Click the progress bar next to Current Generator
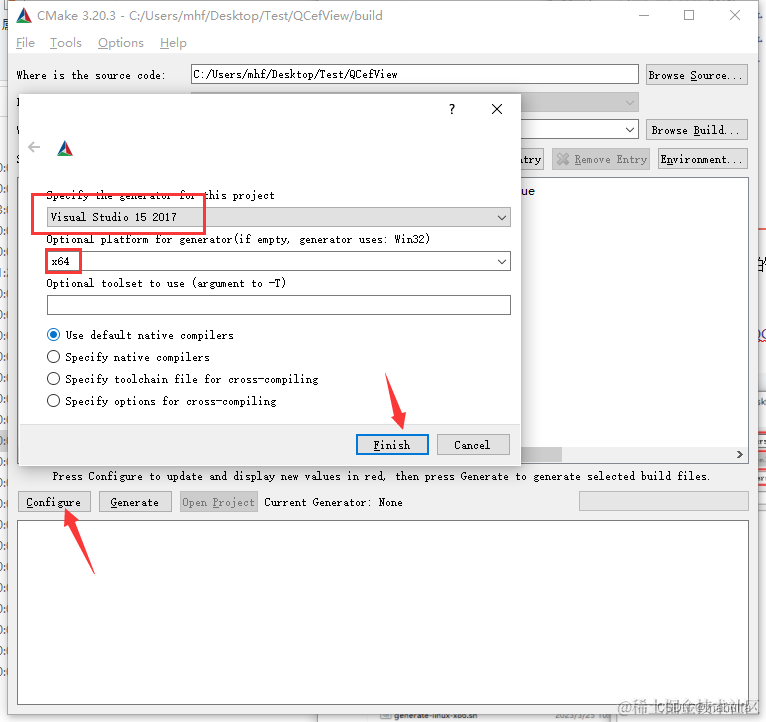The image size is (766, 722). 663,501
